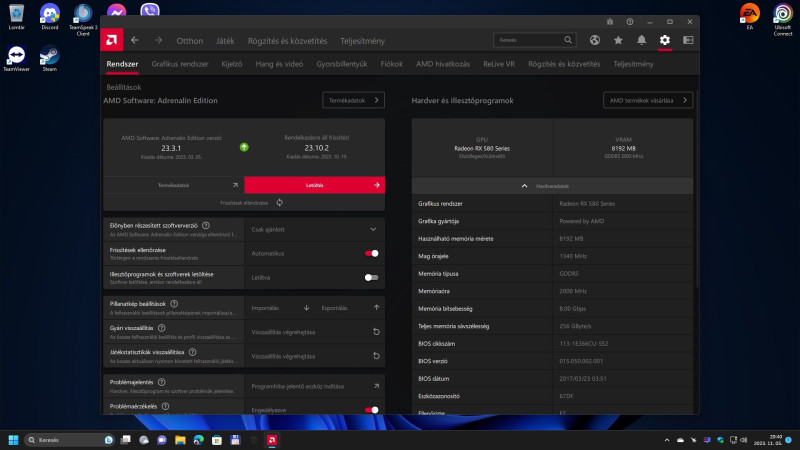Click Visszaállítás végrehajtása for Gyári visszaállítás
The width and height of the screenshot is (800, 450).
pos(283,332)
